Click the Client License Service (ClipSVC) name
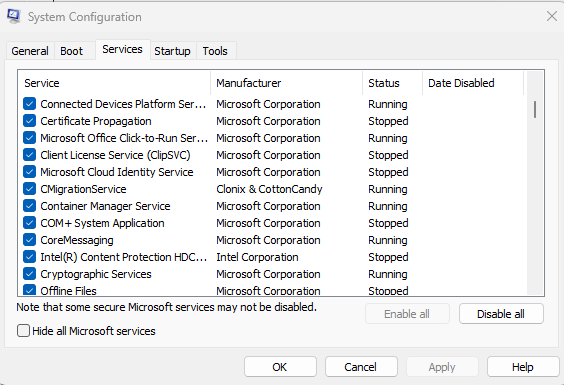Screen dimensions: 564x385 coord(115,155)
